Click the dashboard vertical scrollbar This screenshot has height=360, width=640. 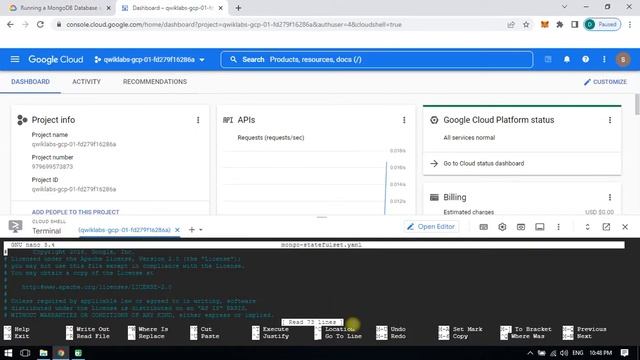tap(637, 104)
